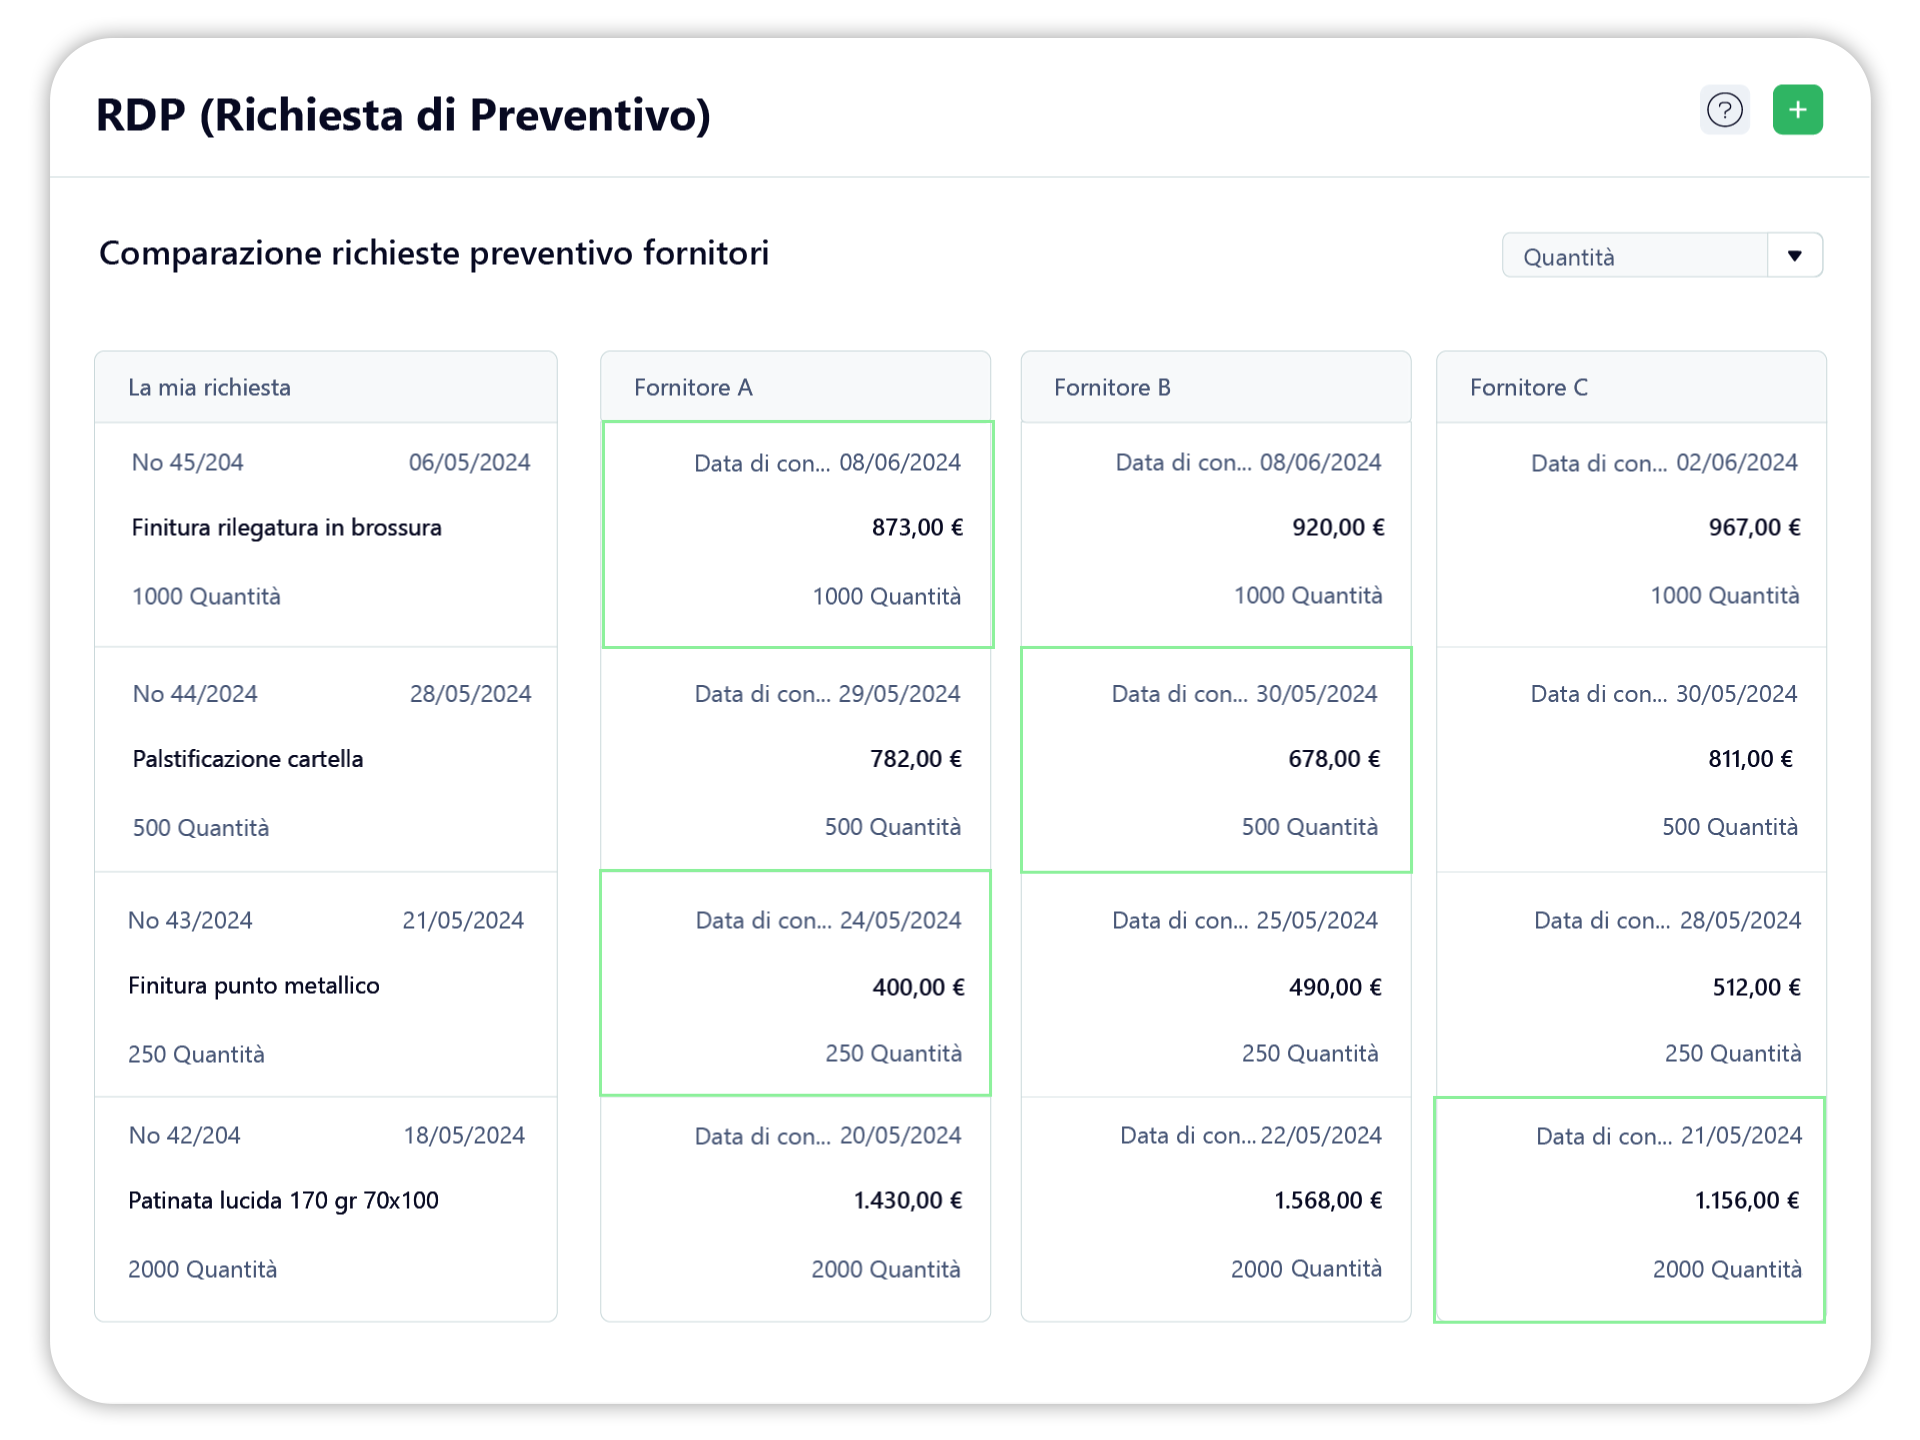Choose Fornitore B quote of 920,00 €
Viewport: 1920px width, 1440px height.
click(x=1215, y=534)
